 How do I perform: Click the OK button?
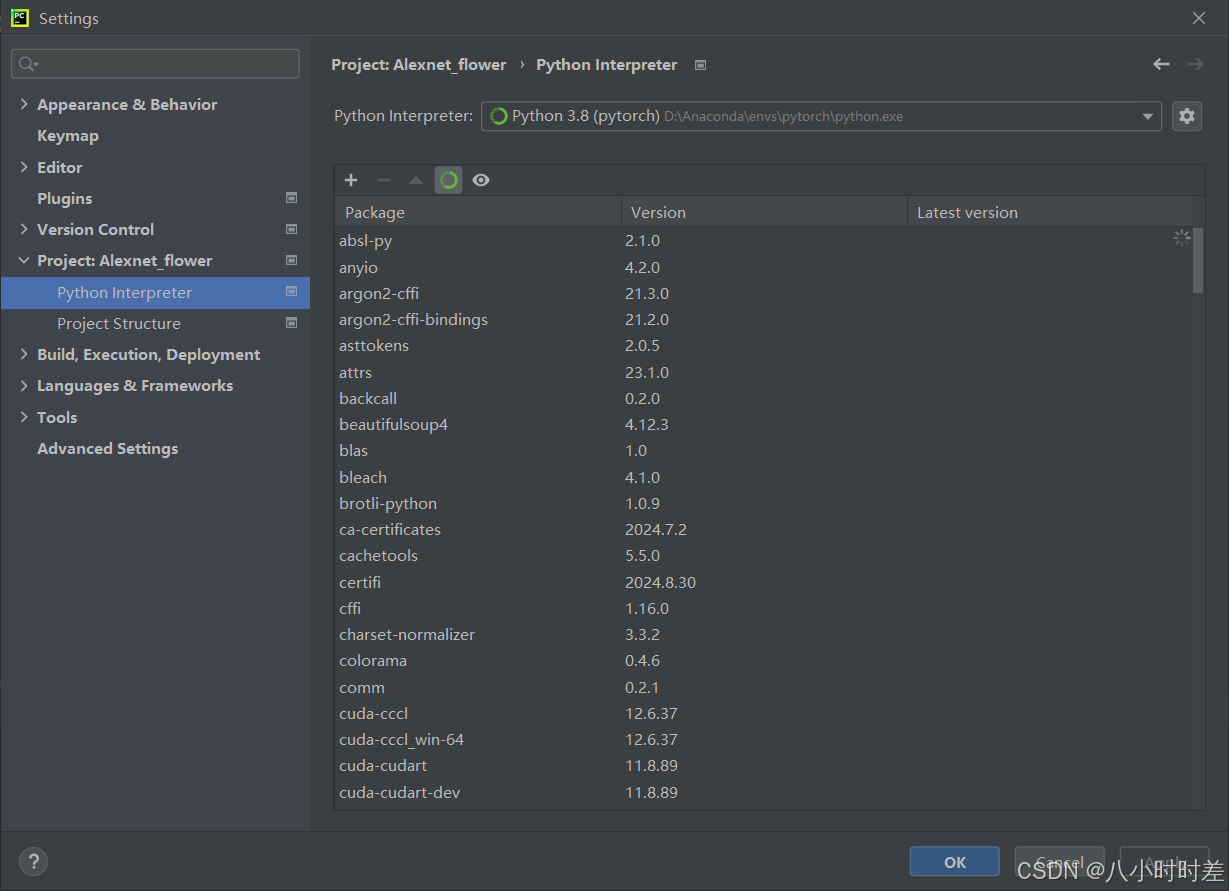[x=955, y=862]
